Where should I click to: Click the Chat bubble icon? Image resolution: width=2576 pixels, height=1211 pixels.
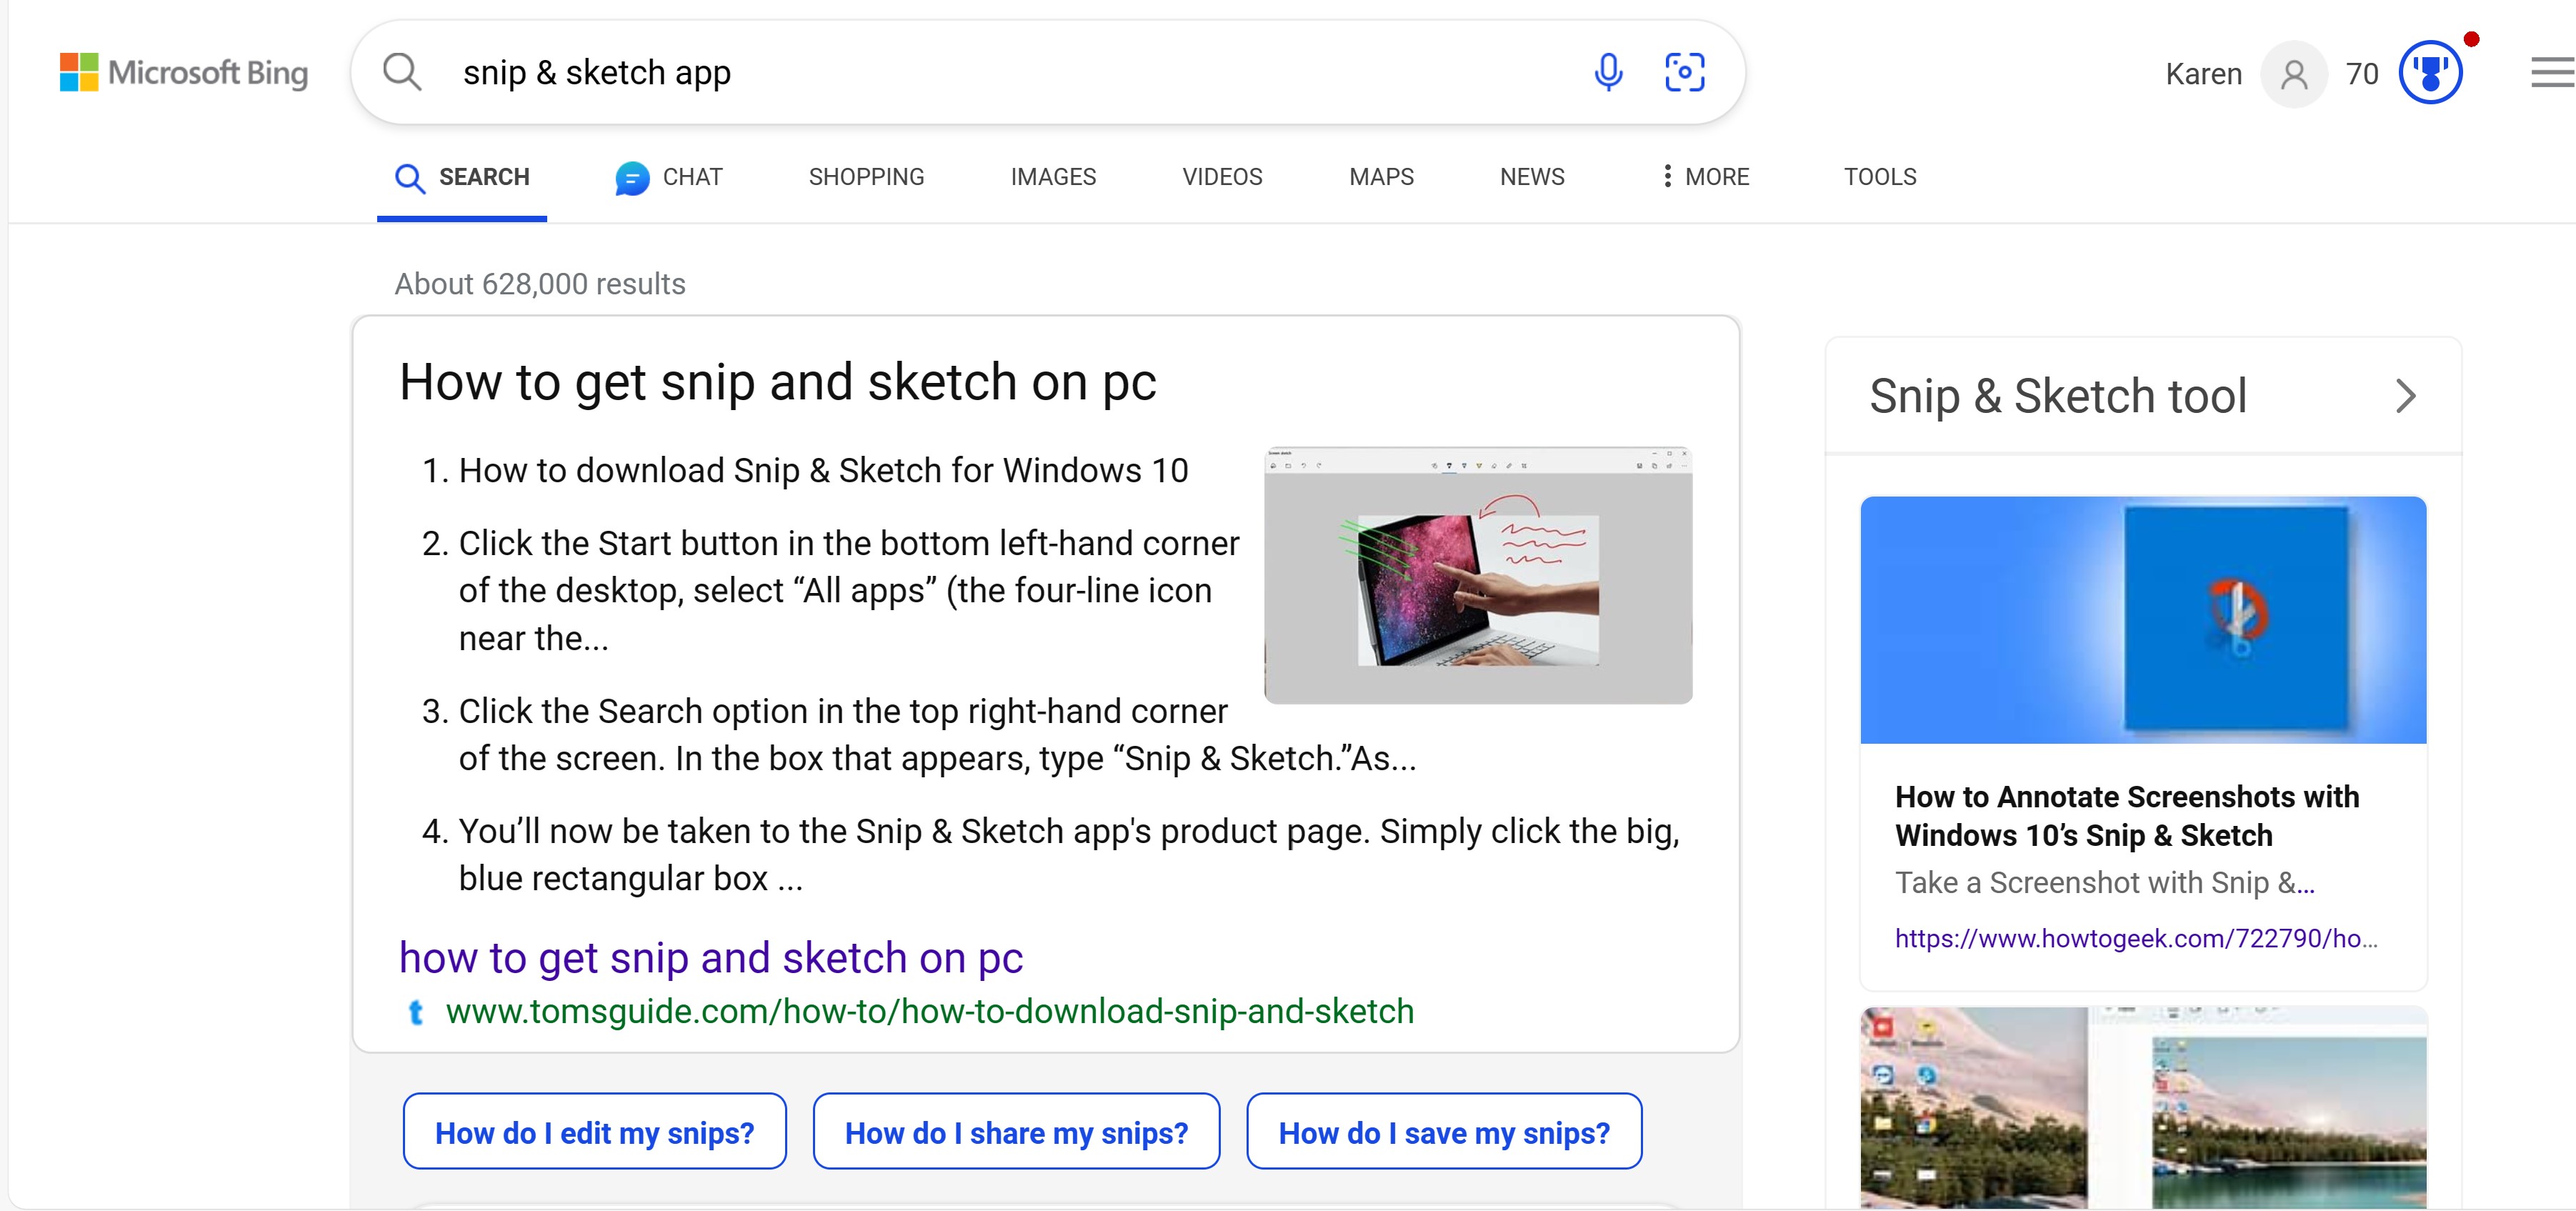tap(631, 178)
